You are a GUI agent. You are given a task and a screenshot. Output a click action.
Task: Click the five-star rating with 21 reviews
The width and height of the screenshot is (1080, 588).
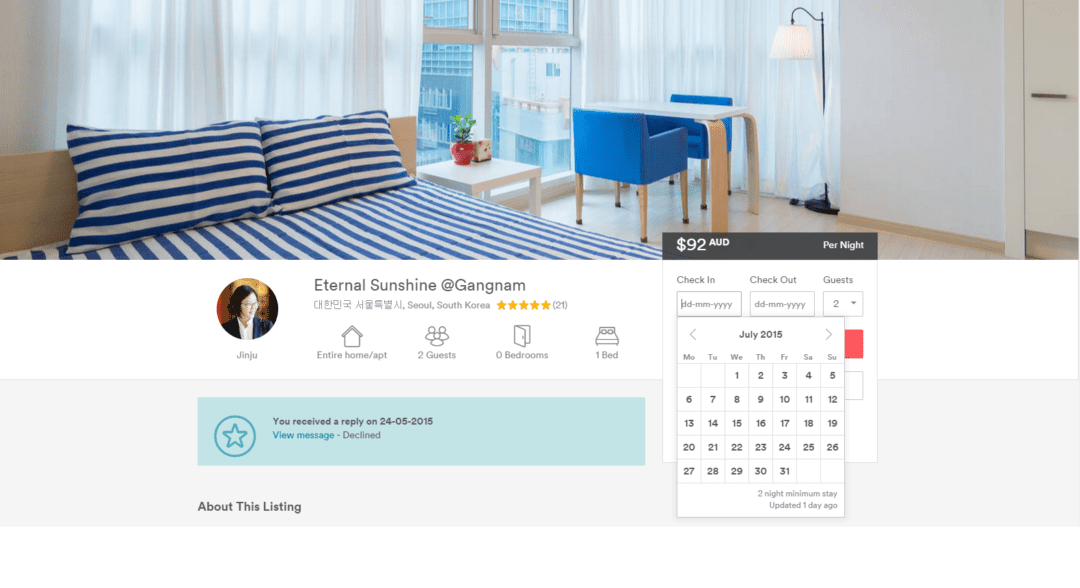point(531,305)
